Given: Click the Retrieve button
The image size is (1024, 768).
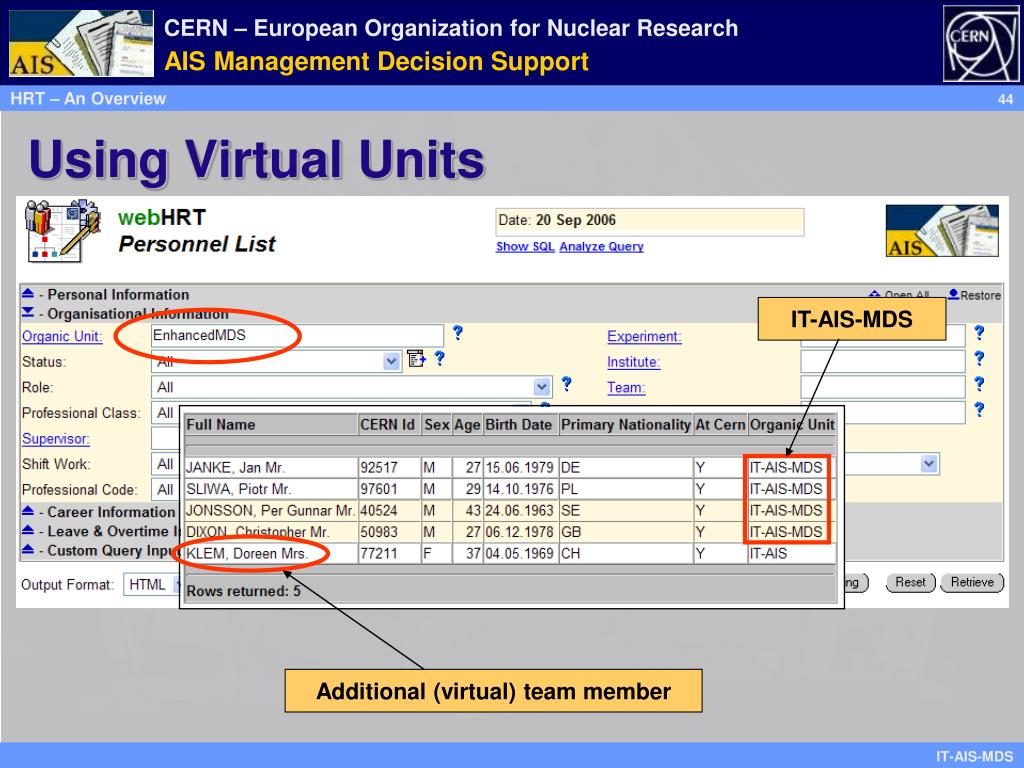Looking at the screenshot, I should pos(972,583).
